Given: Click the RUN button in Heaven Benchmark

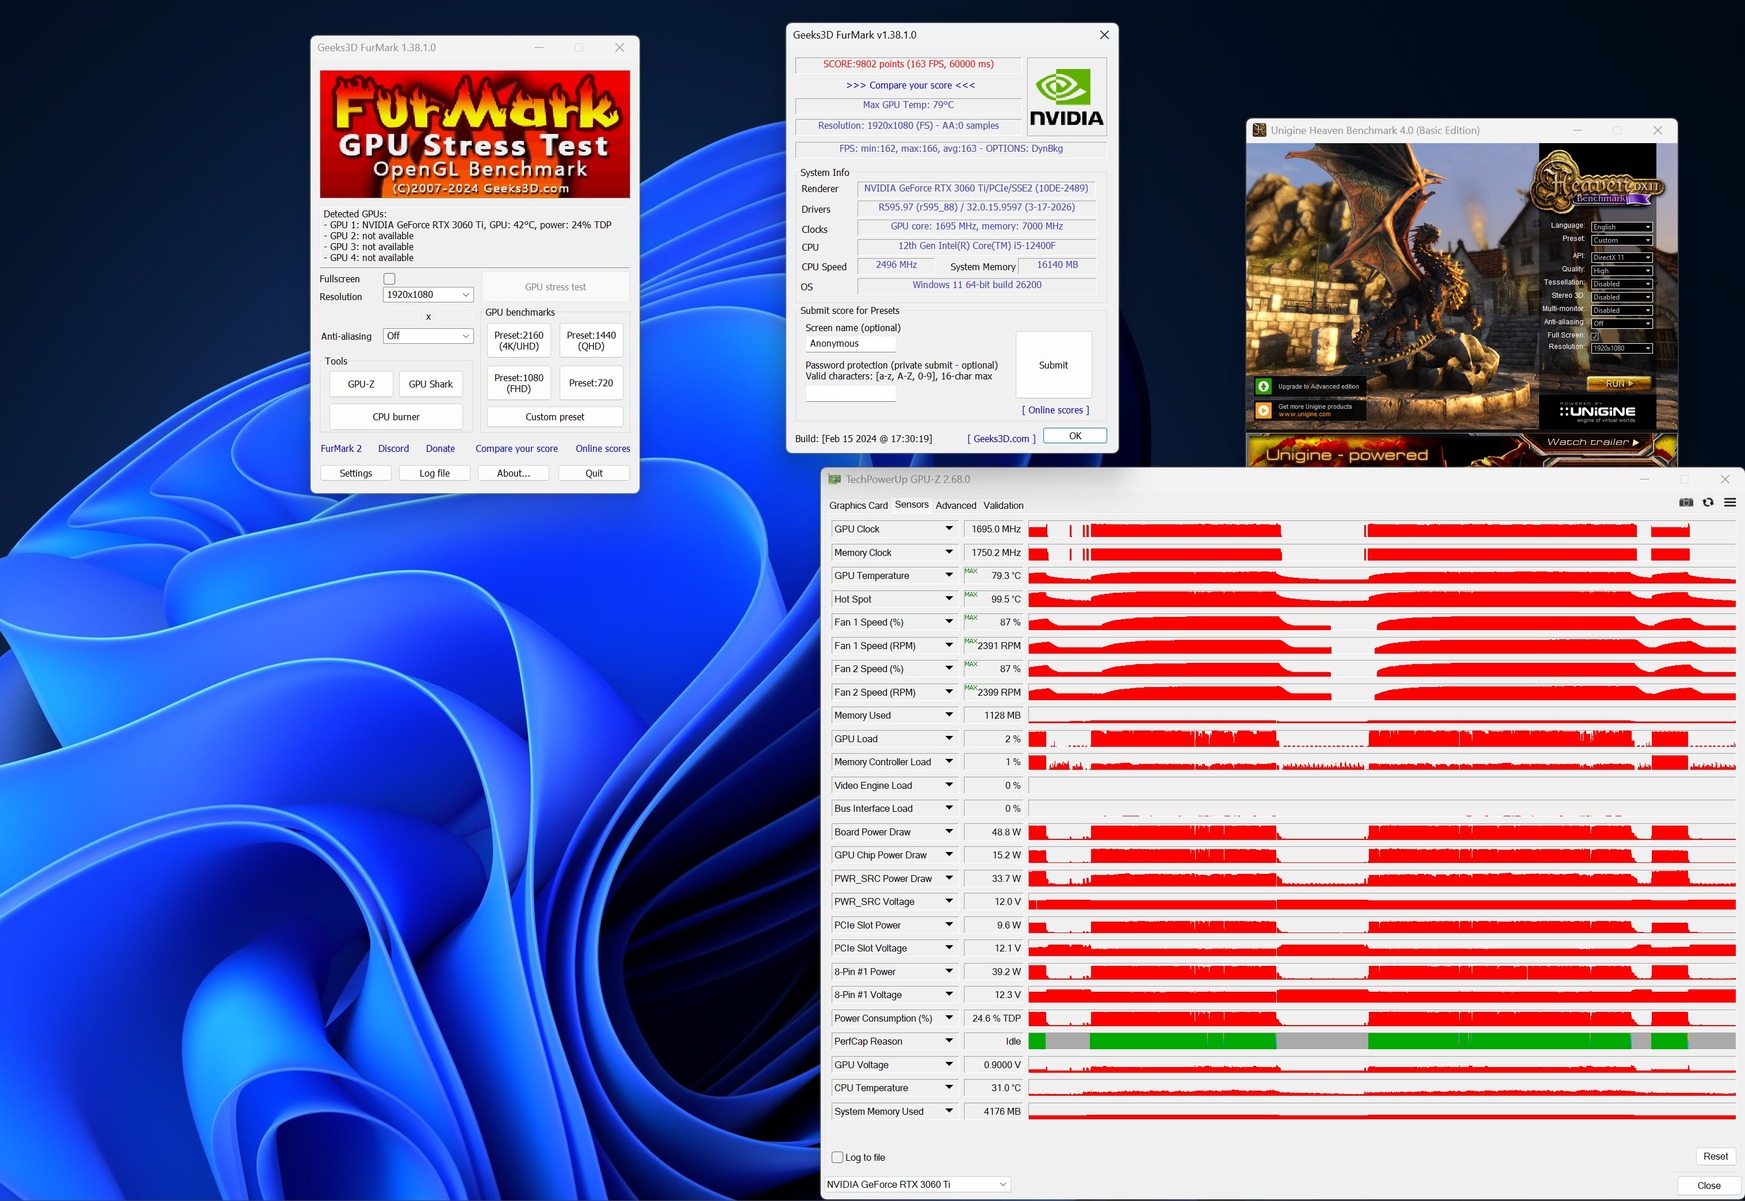Looking at the screenshot, I should click(x=1618, y=384).
